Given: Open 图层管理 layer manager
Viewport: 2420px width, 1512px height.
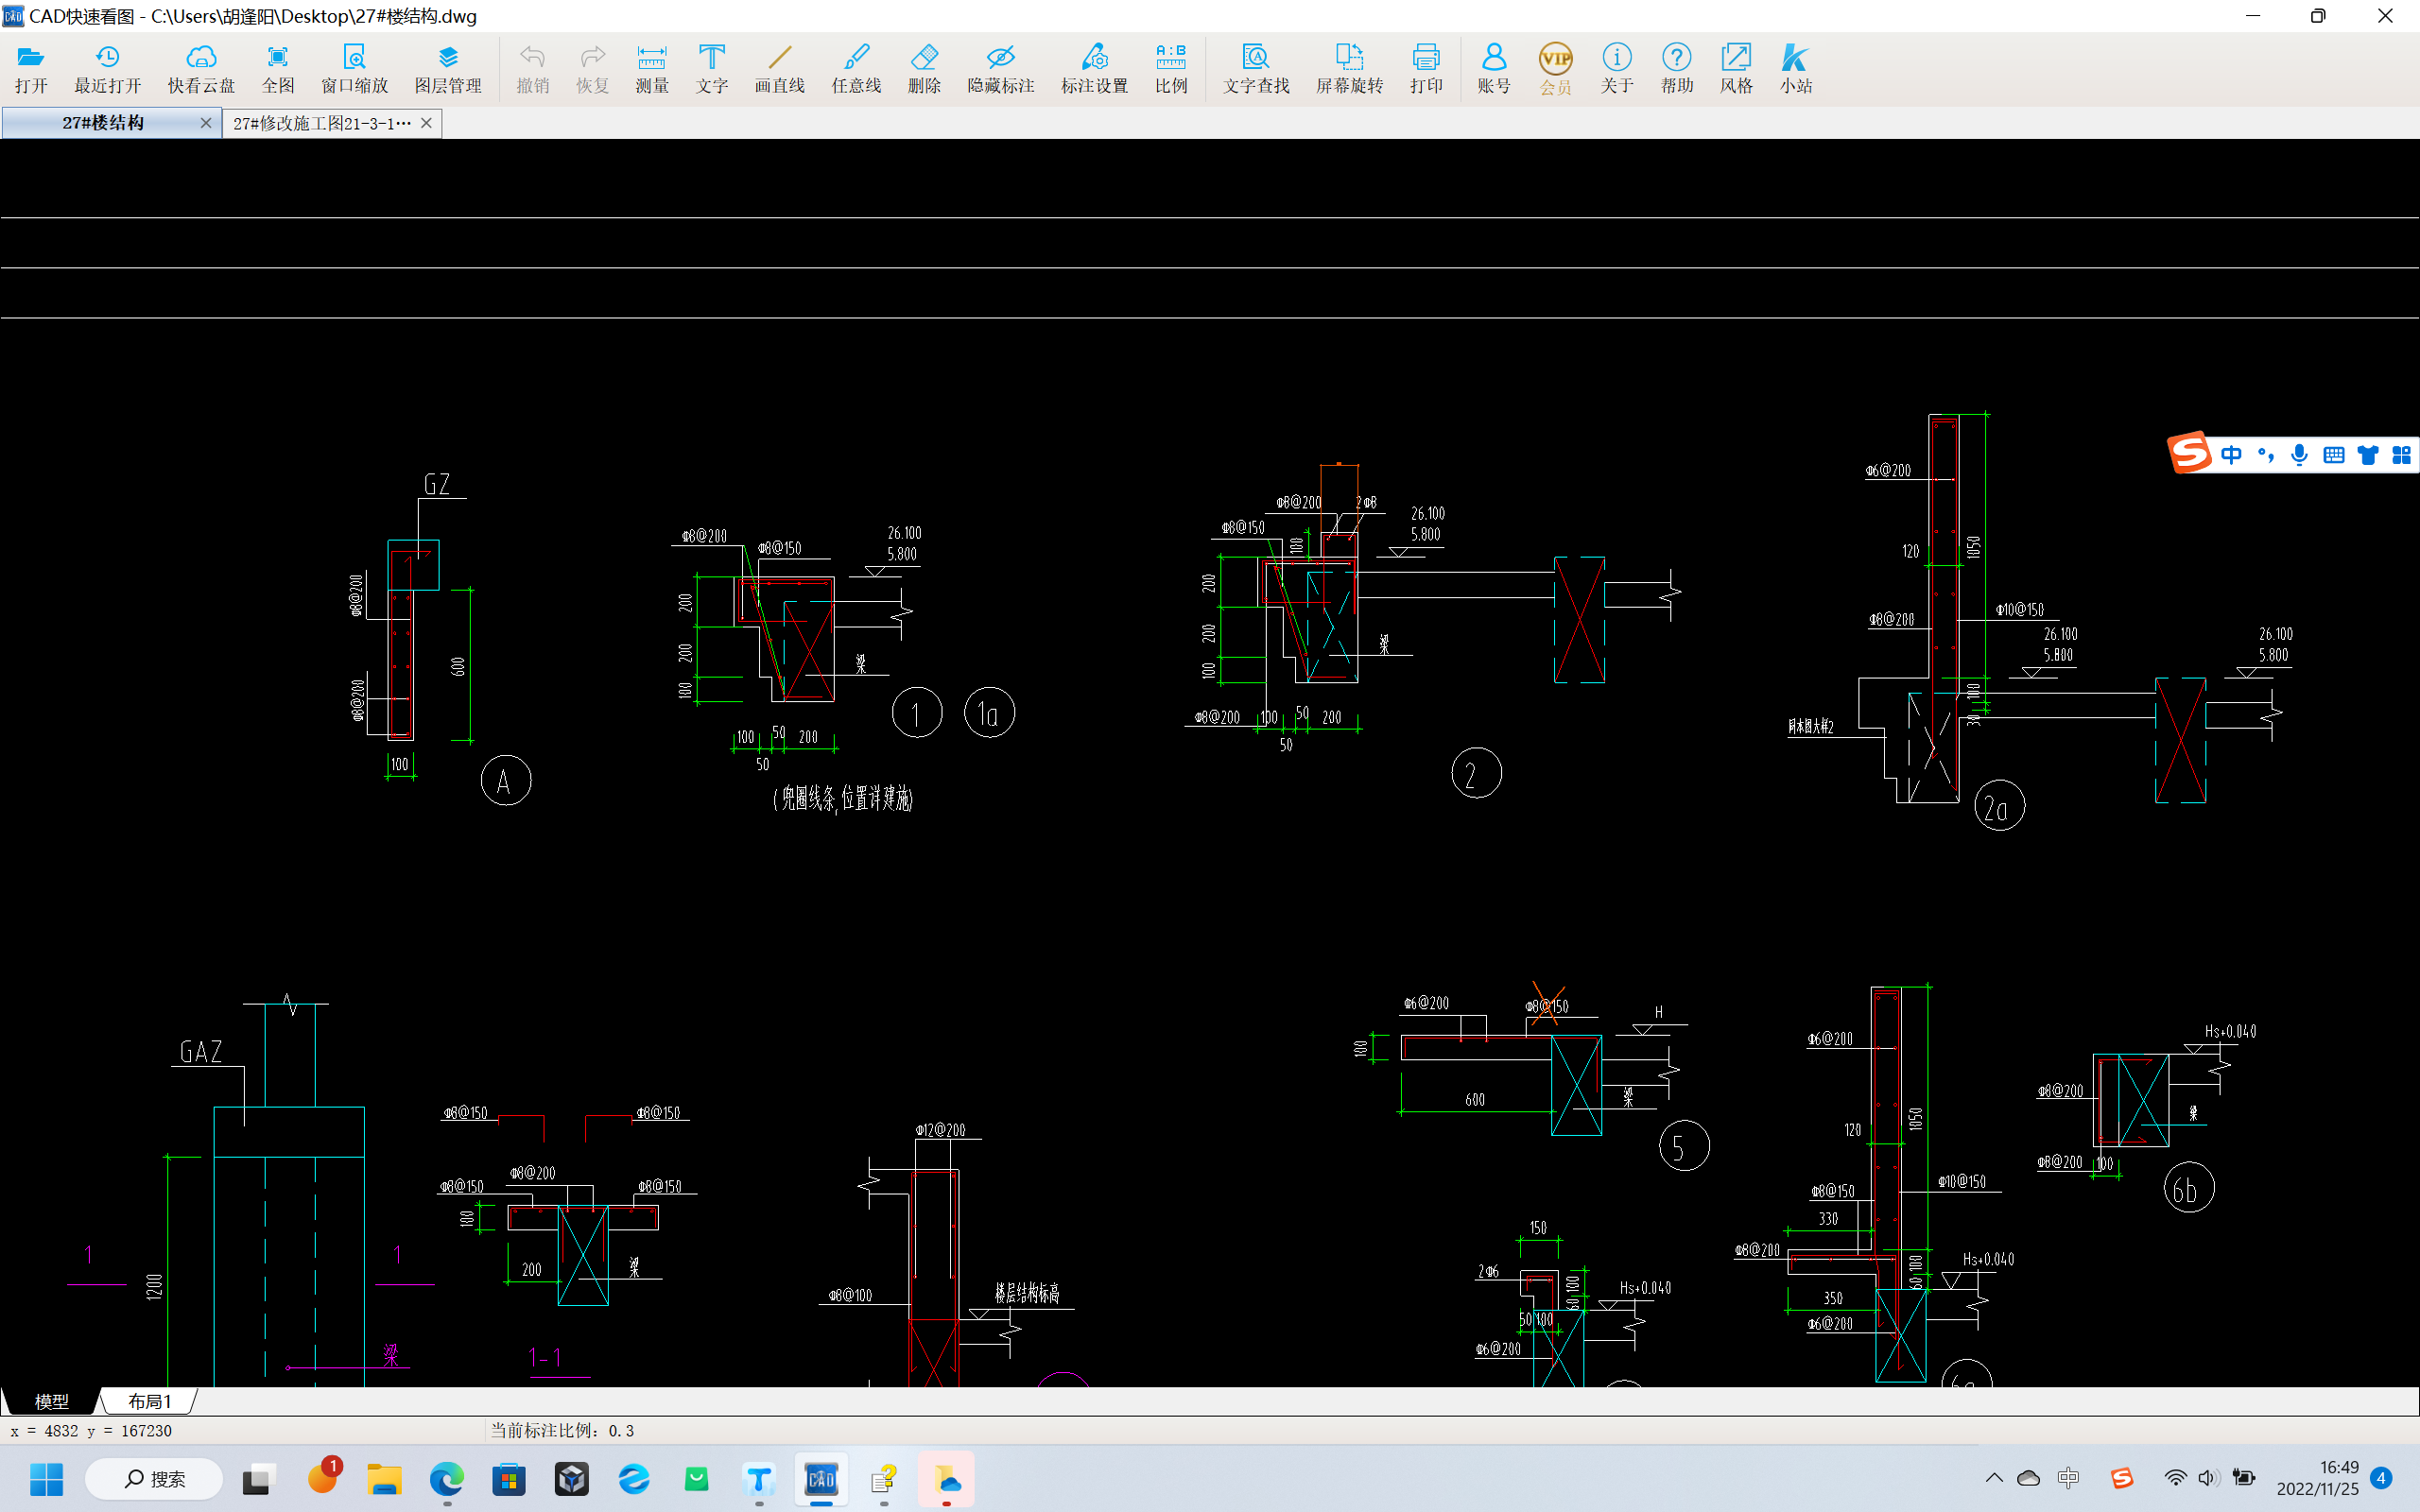Looking at the screenshot, I should (448, 68).
